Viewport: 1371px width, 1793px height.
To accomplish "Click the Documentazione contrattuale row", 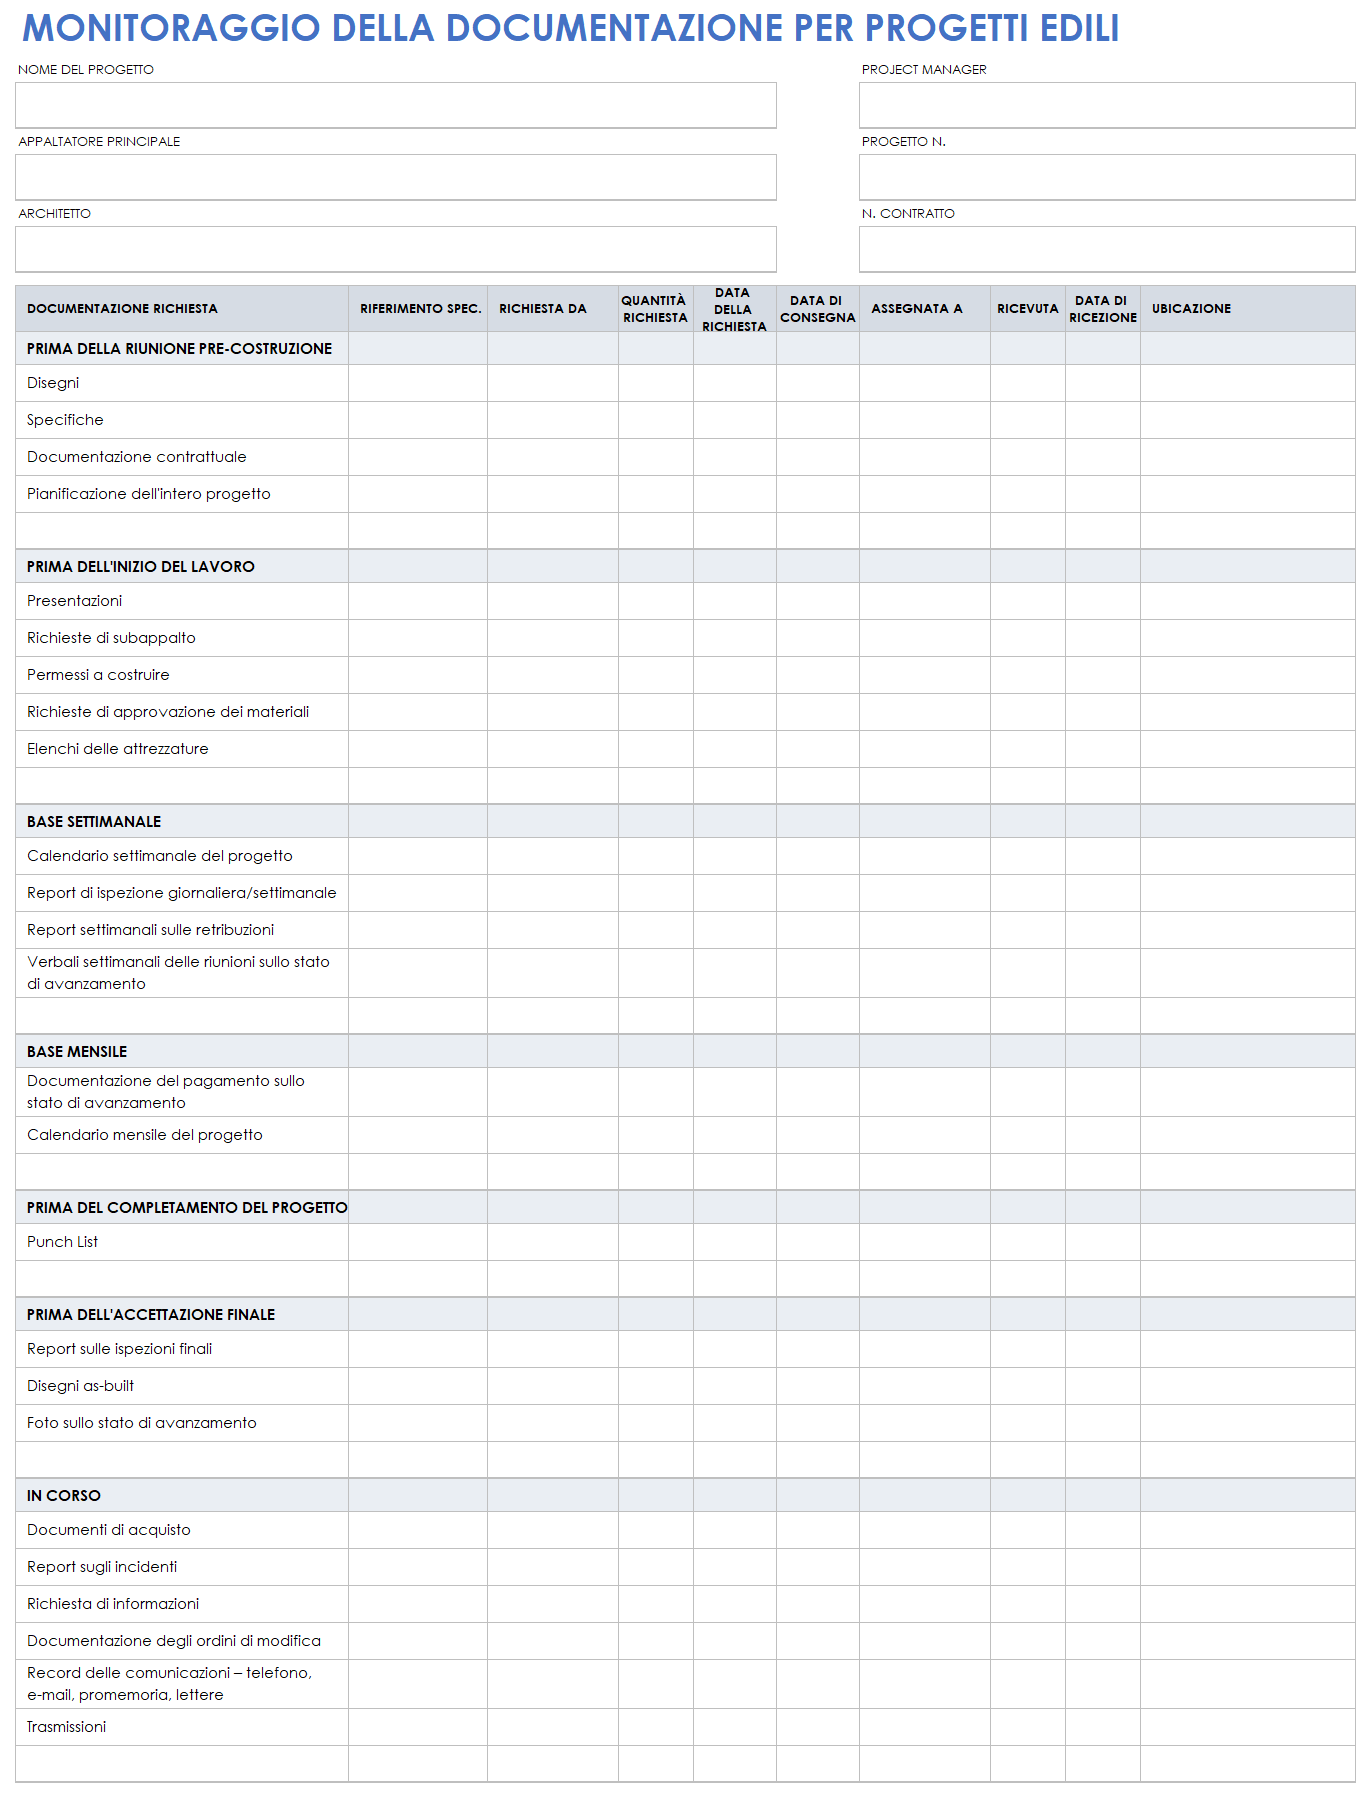I will pyautogui.click(x=685, y=457).
